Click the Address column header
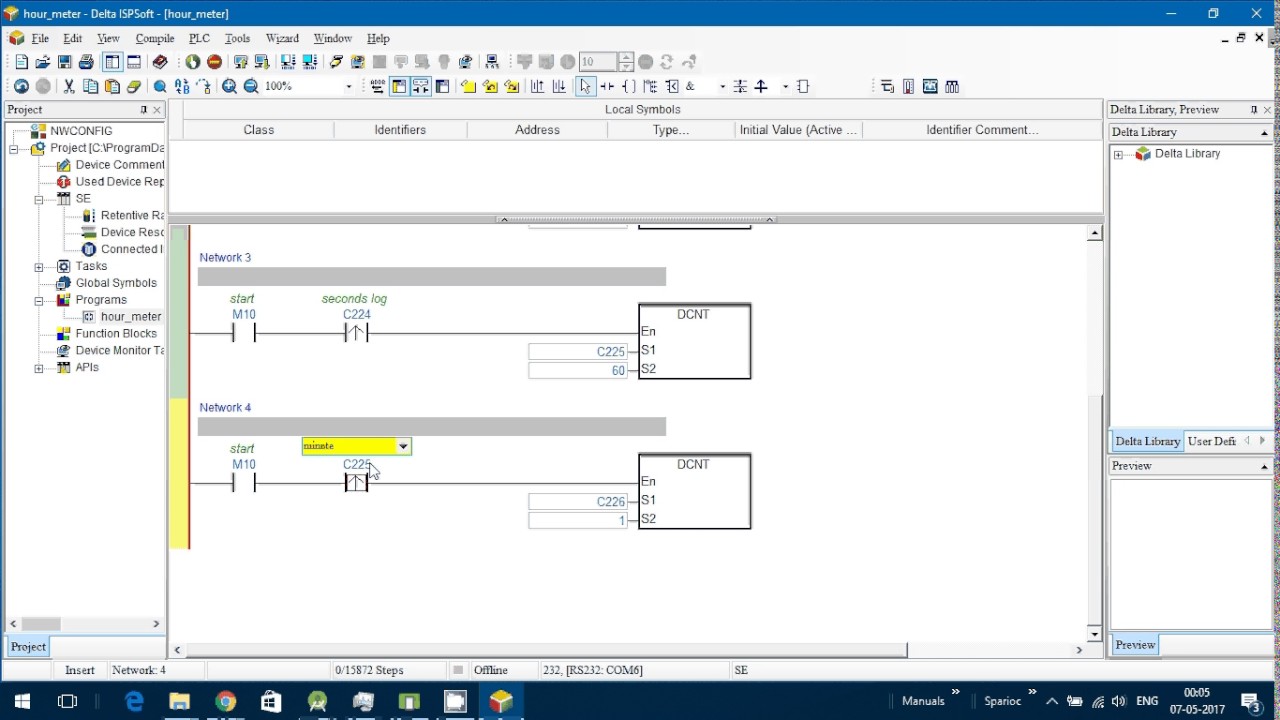Screen dimensions: 1280x720 pyautogui.click(x=537, y=130)
